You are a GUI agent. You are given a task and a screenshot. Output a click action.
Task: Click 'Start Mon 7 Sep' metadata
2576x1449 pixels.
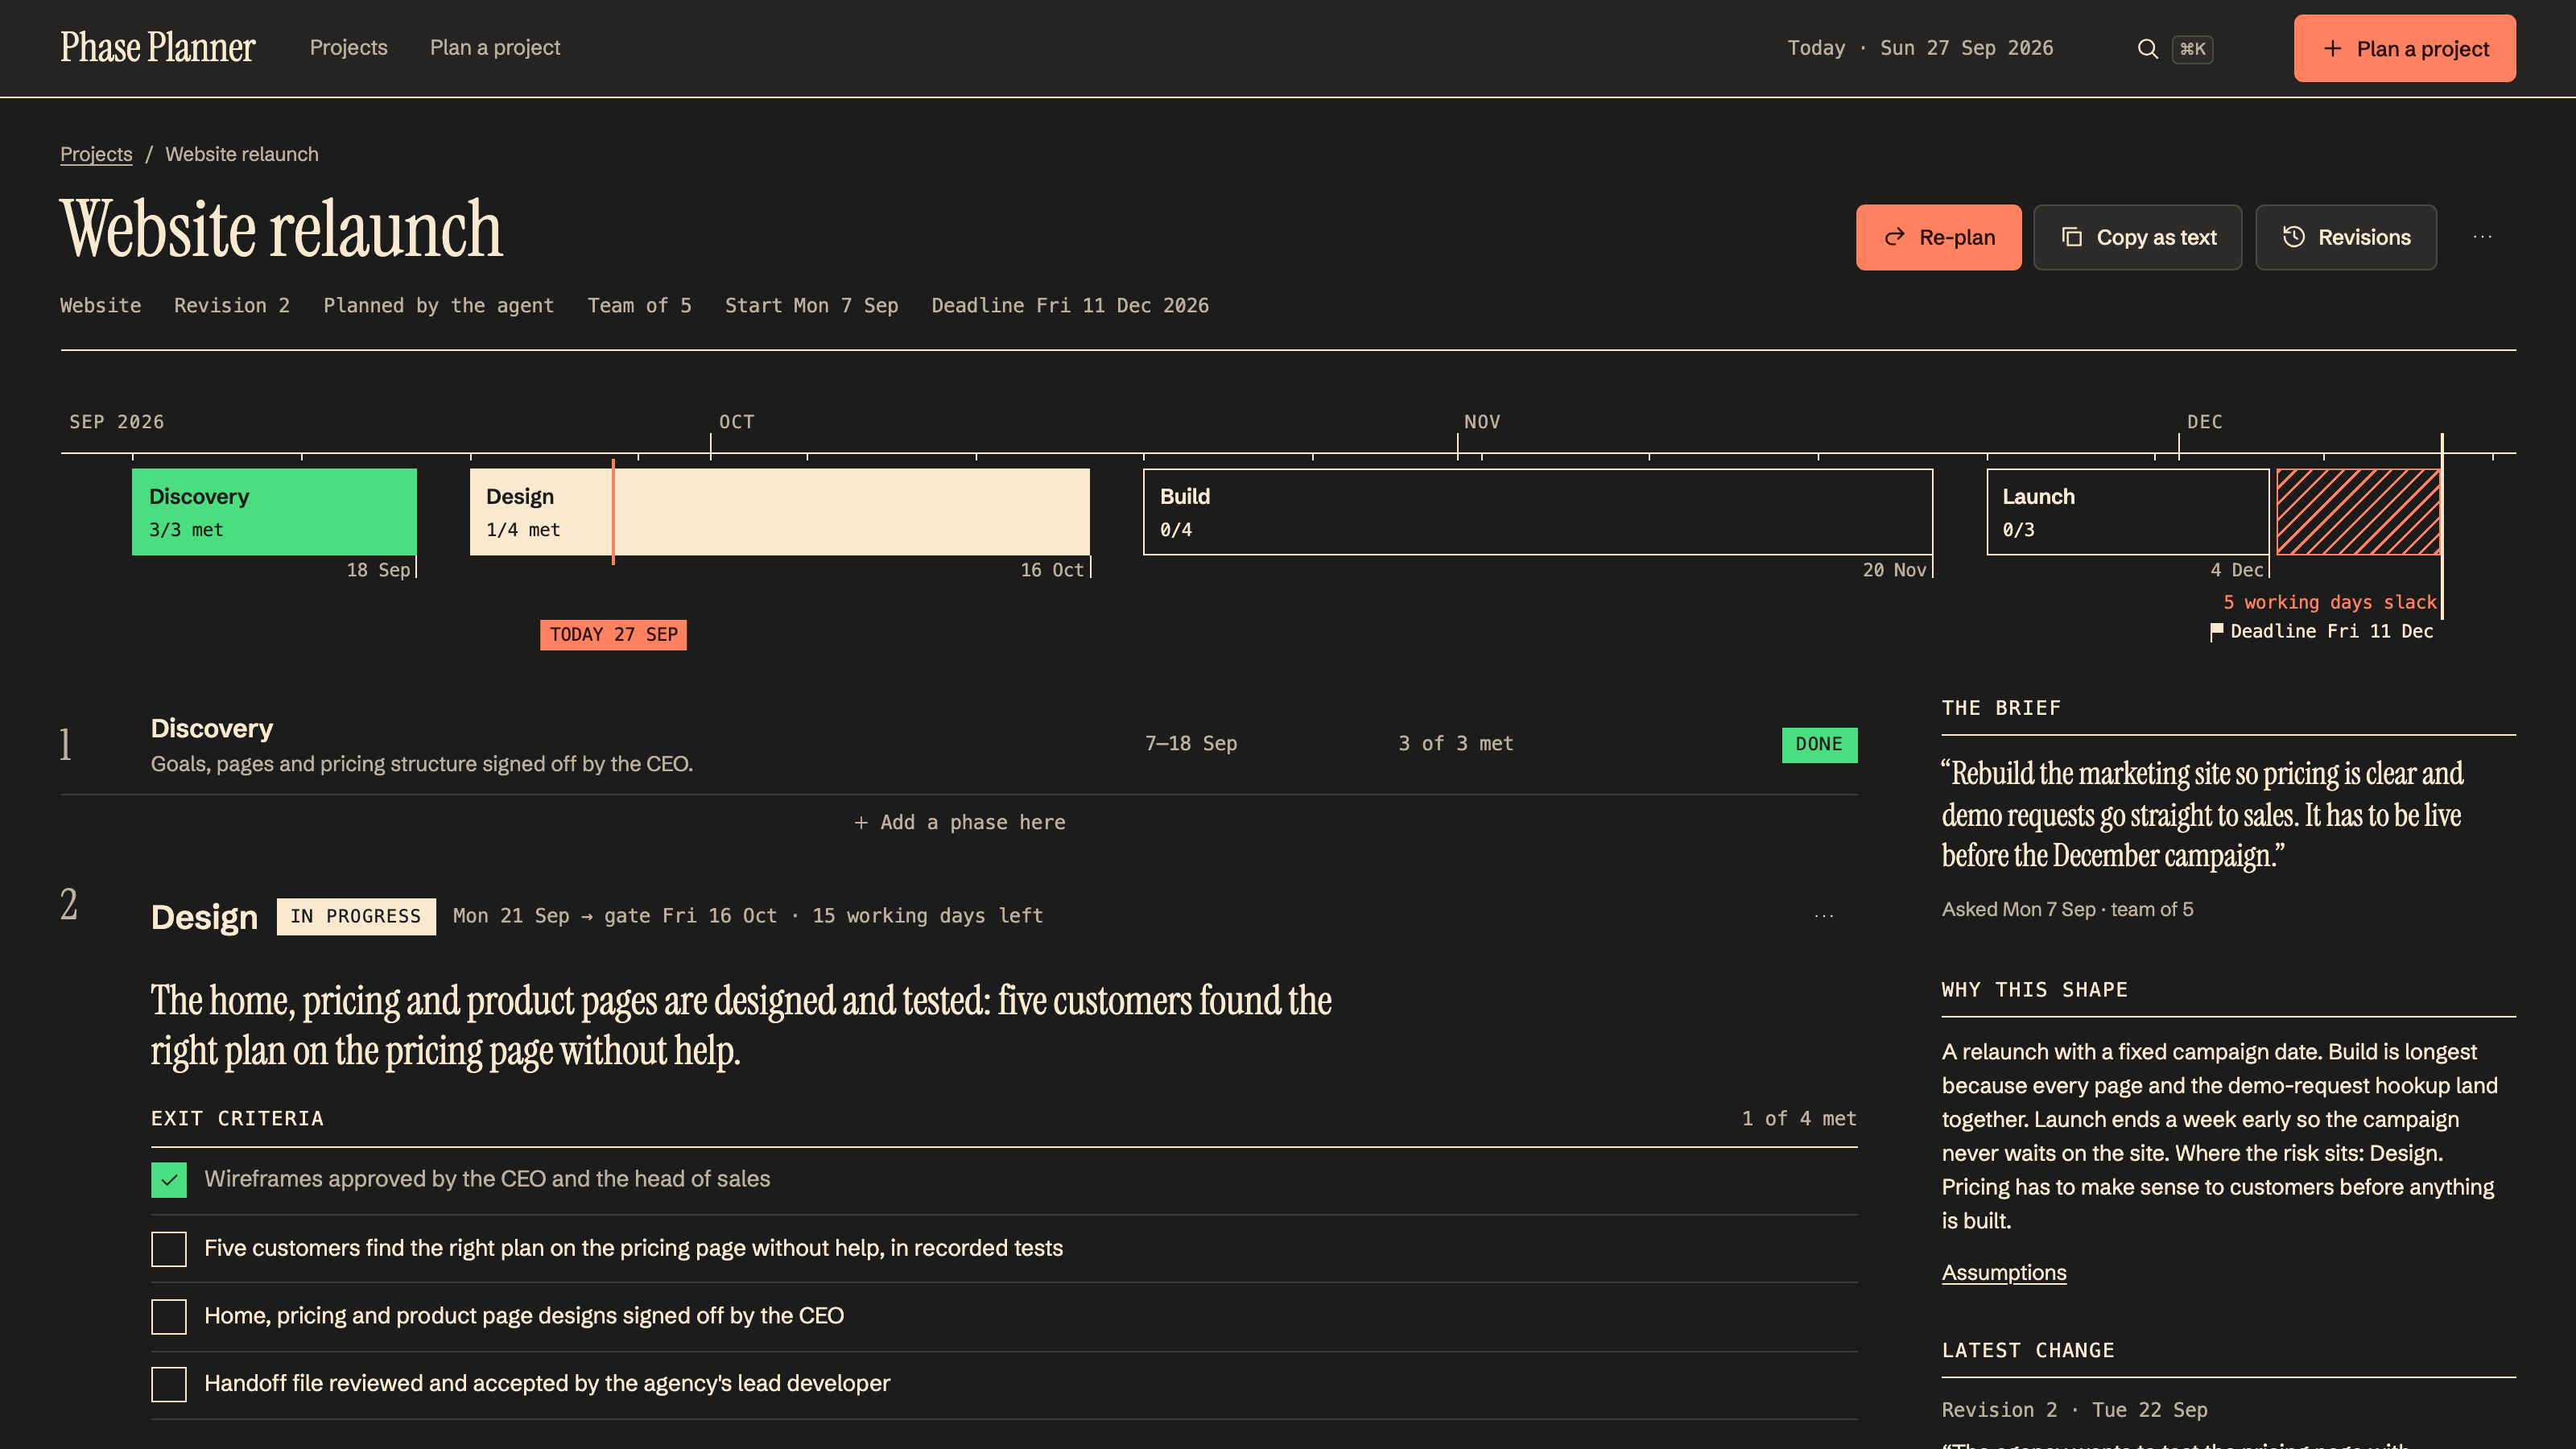(x=811, y=306)
